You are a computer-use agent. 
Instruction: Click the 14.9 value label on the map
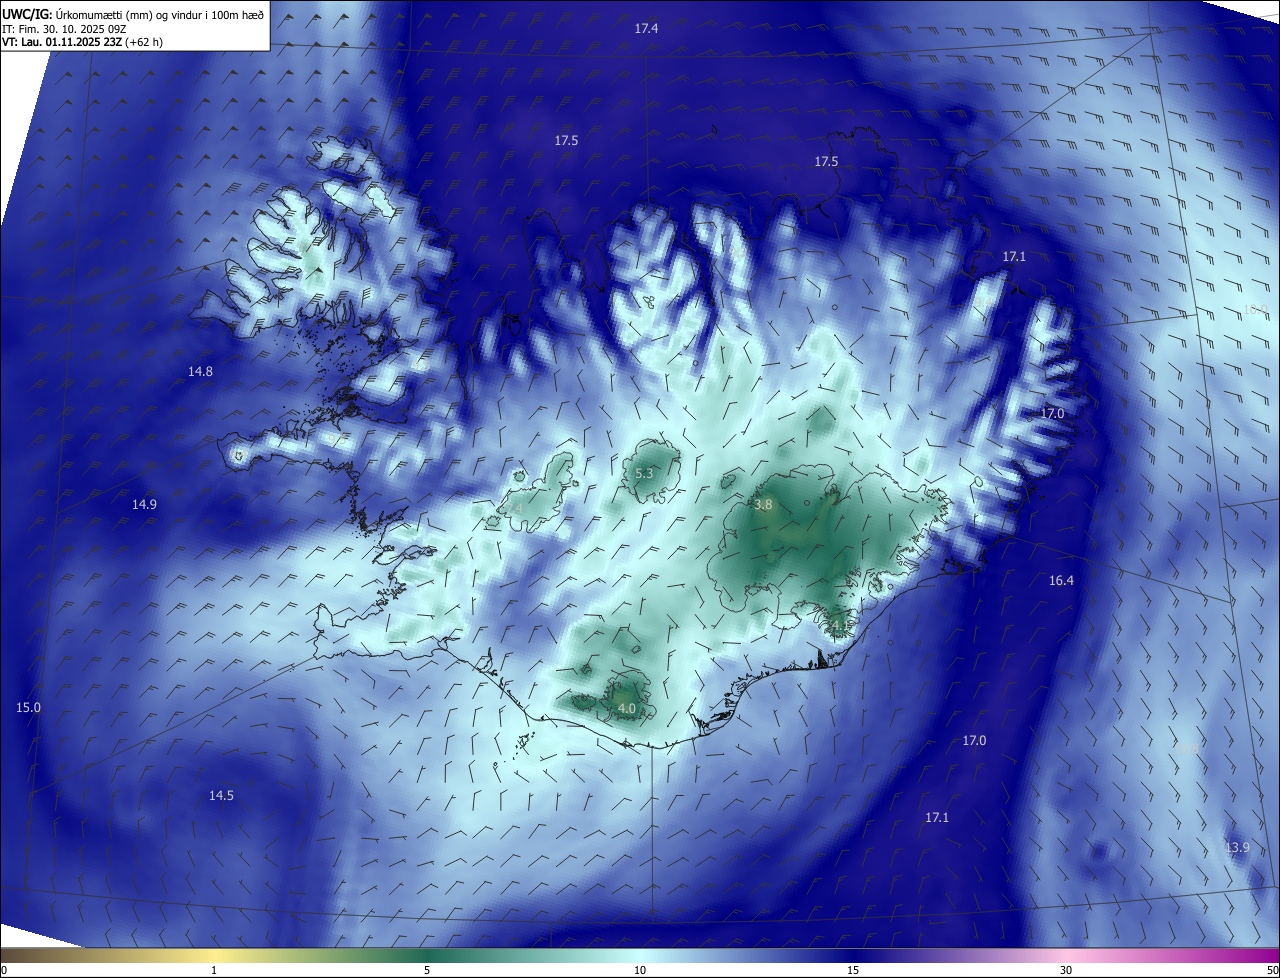[144, 504]
